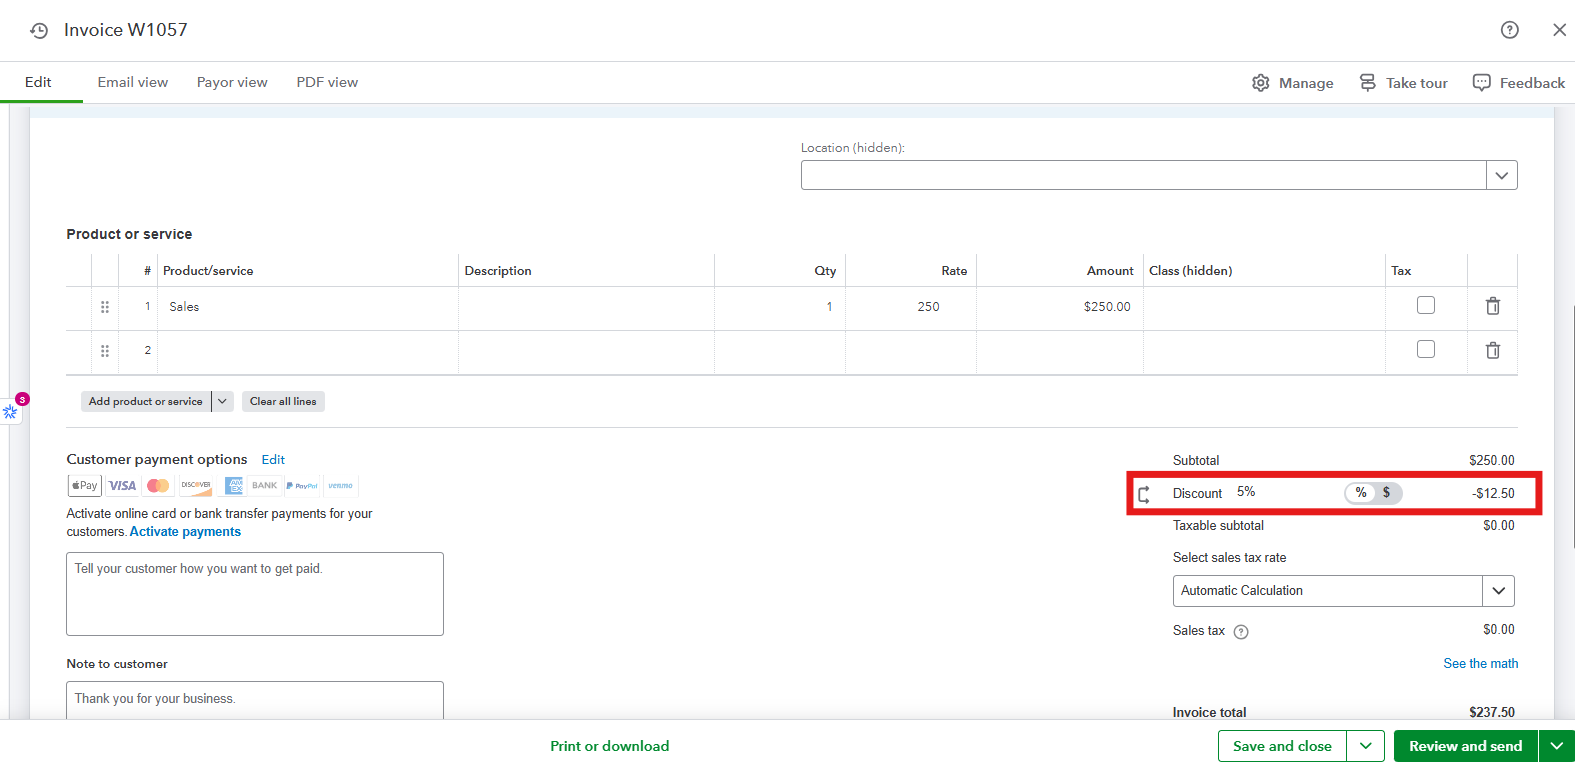Viewport: 1575px width, 762px height.
Task: Click the PayPal payment icon
Action: (302, 486)
